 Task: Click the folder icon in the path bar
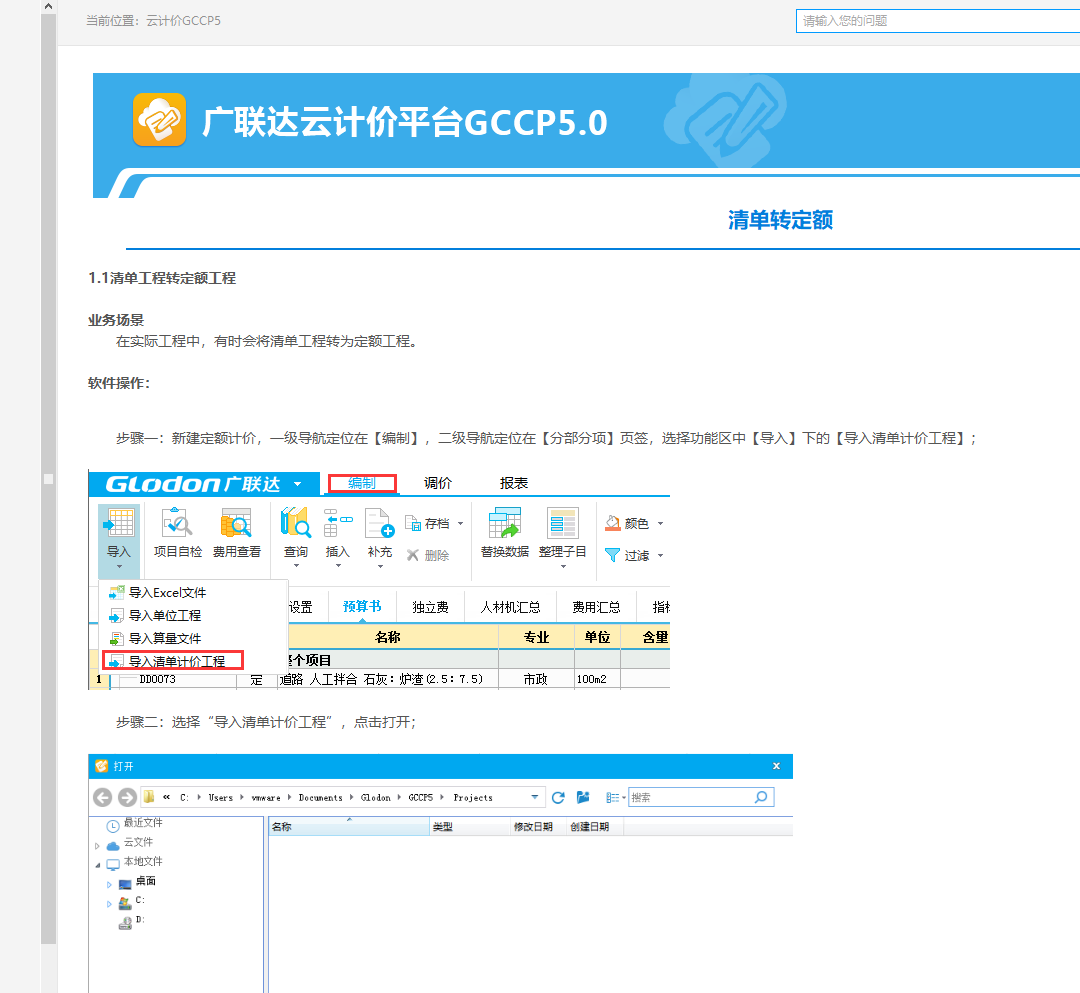(149, 797)
